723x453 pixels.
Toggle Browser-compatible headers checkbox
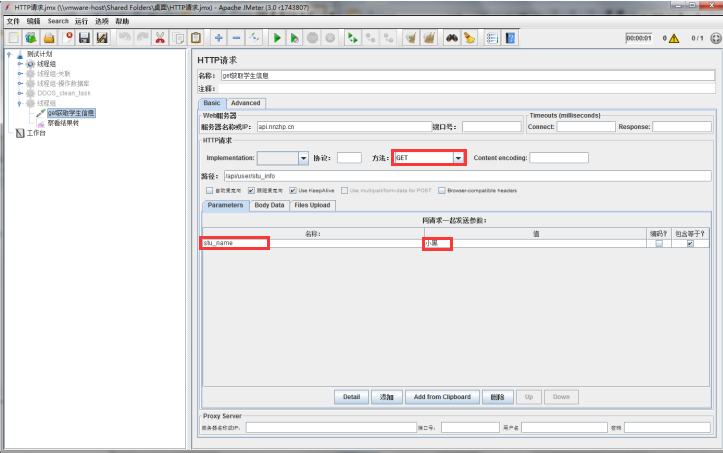point(442,191)
